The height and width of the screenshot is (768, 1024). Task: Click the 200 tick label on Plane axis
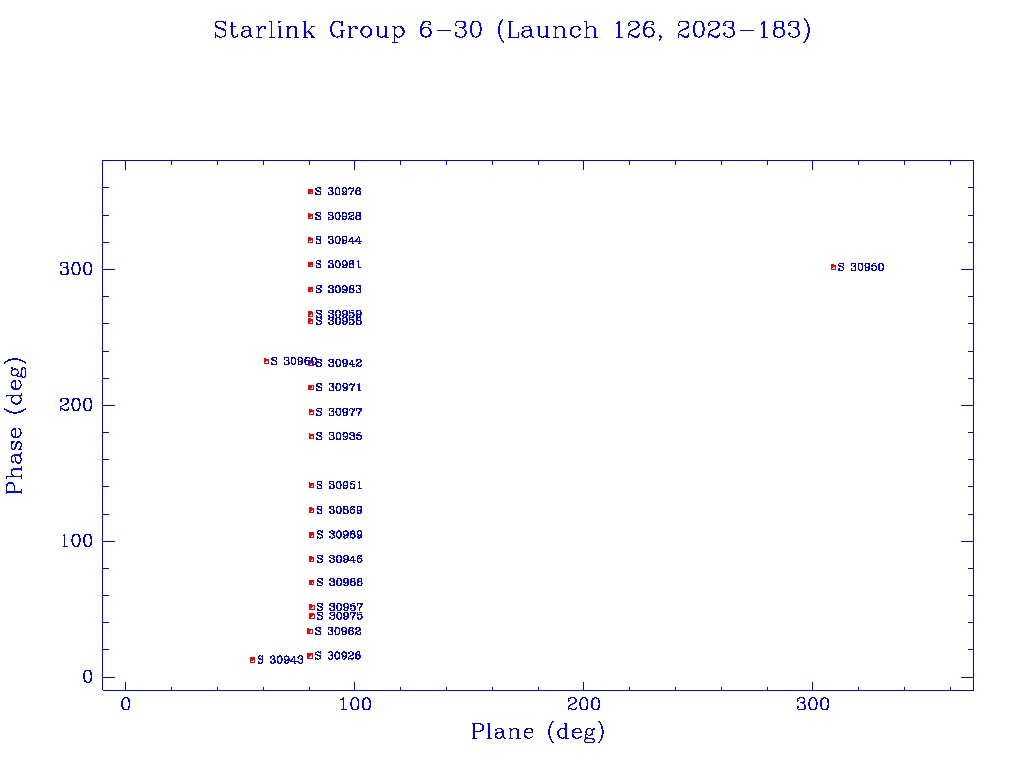point(583,705)
